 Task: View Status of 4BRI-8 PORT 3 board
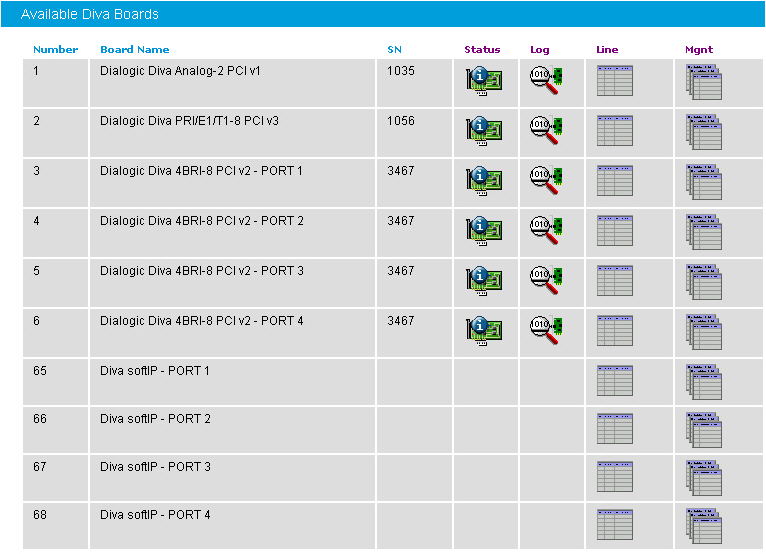point(484,281)
